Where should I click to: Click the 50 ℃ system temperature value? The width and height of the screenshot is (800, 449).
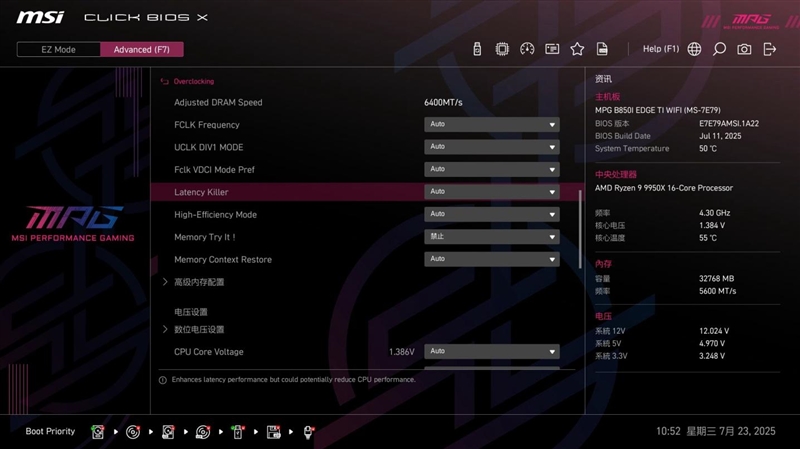pos(708,149)
